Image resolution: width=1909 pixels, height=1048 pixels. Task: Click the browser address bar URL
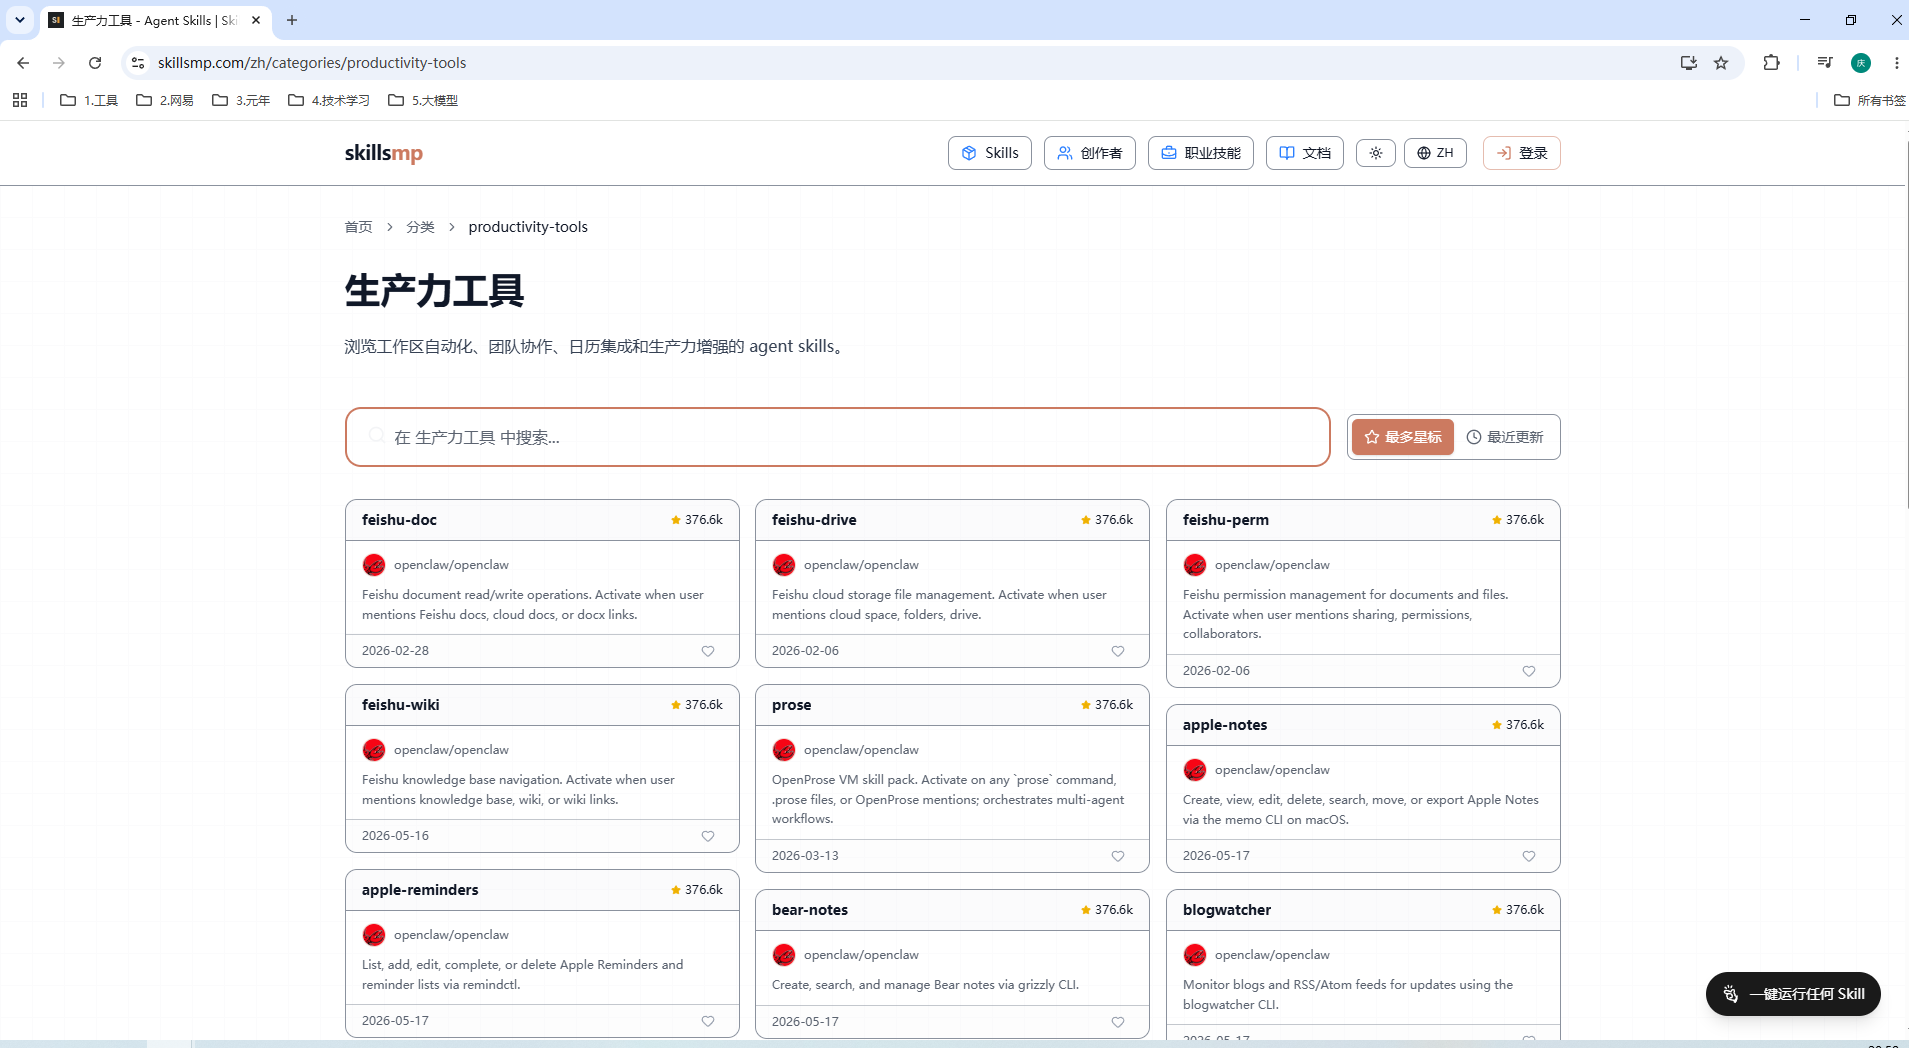tap(312, 63)
